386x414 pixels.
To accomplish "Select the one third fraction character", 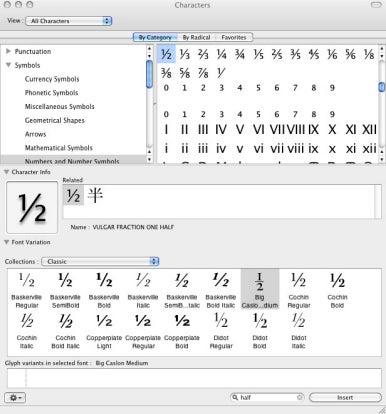I will click(184, 54).
